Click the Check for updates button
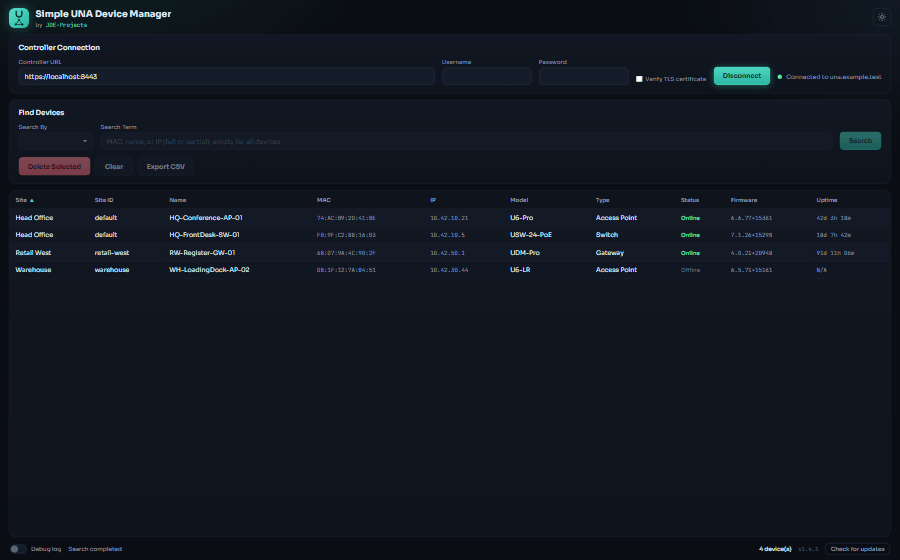 (x=857, y=549)
